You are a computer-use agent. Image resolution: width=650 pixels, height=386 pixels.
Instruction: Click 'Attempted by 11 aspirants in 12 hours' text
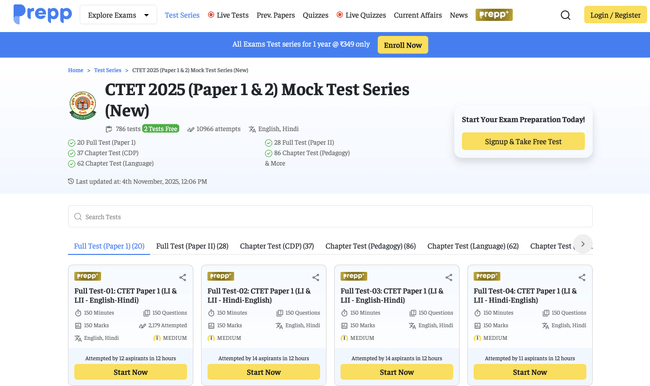pyautogui.click(x=530, y=358)
